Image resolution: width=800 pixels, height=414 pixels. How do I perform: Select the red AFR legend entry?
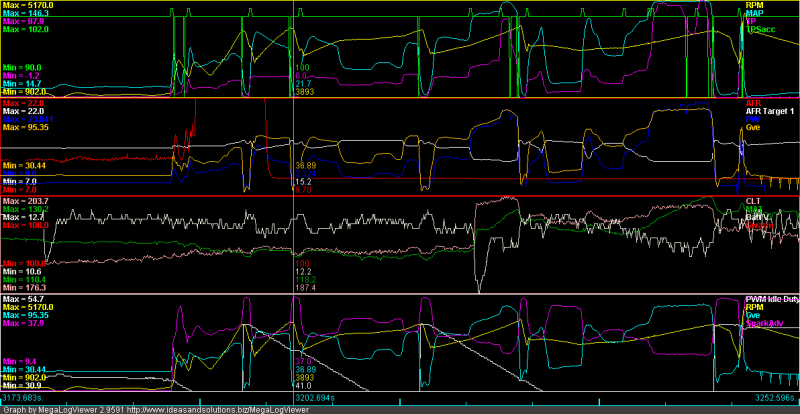pyautogui.click(x=752, y=103)
